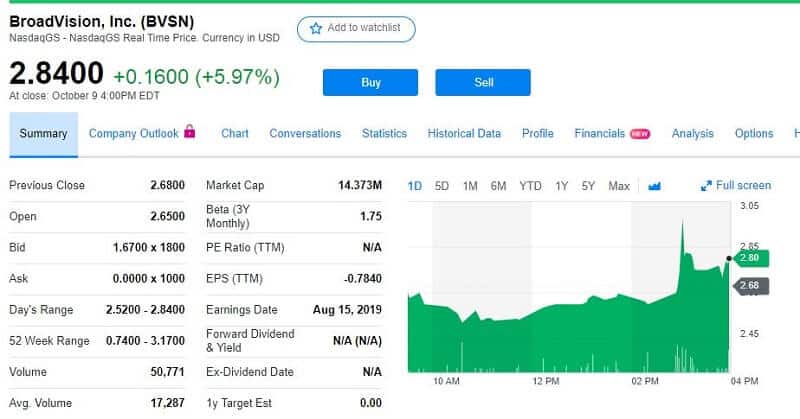
Task: Click the +0.1600 (+5.97%) change value
Action: point(196,77)
